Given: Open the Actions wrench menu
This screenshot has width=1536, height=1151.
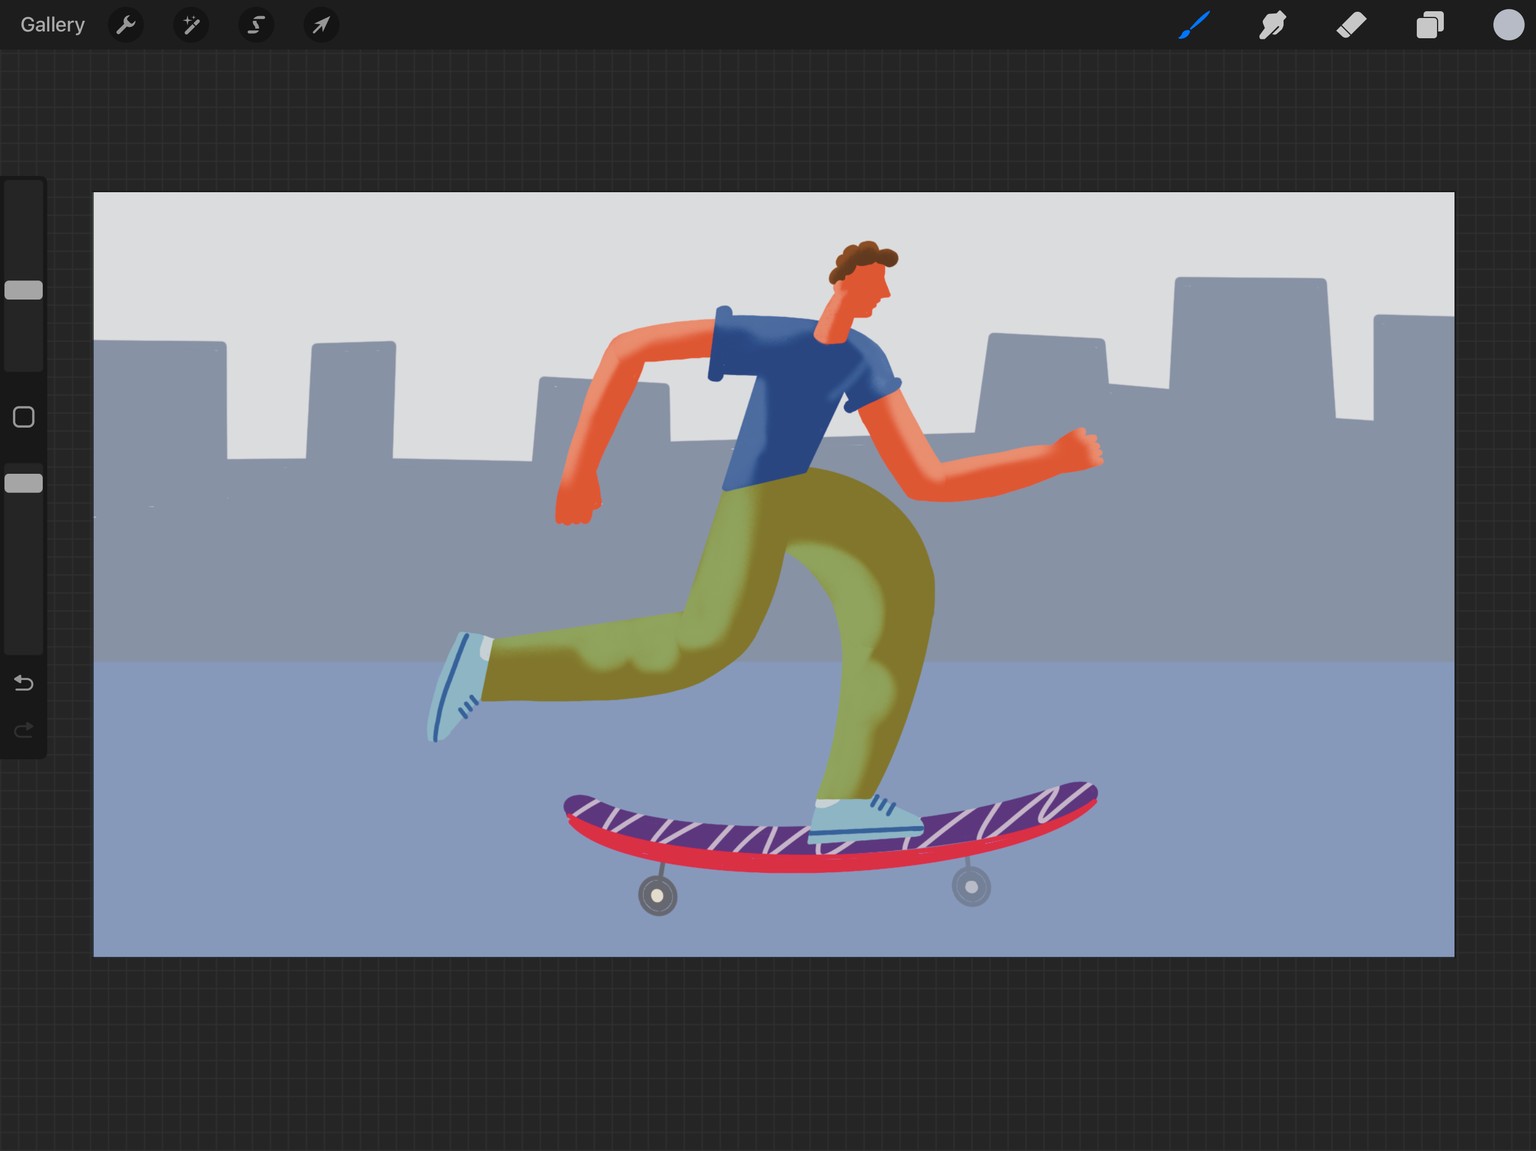Looking at the screenshot, I should [126, 25].
